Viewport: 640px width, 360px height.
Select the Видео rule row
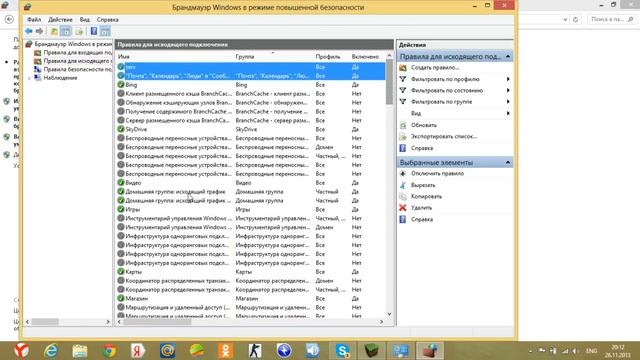click(250, 183)
